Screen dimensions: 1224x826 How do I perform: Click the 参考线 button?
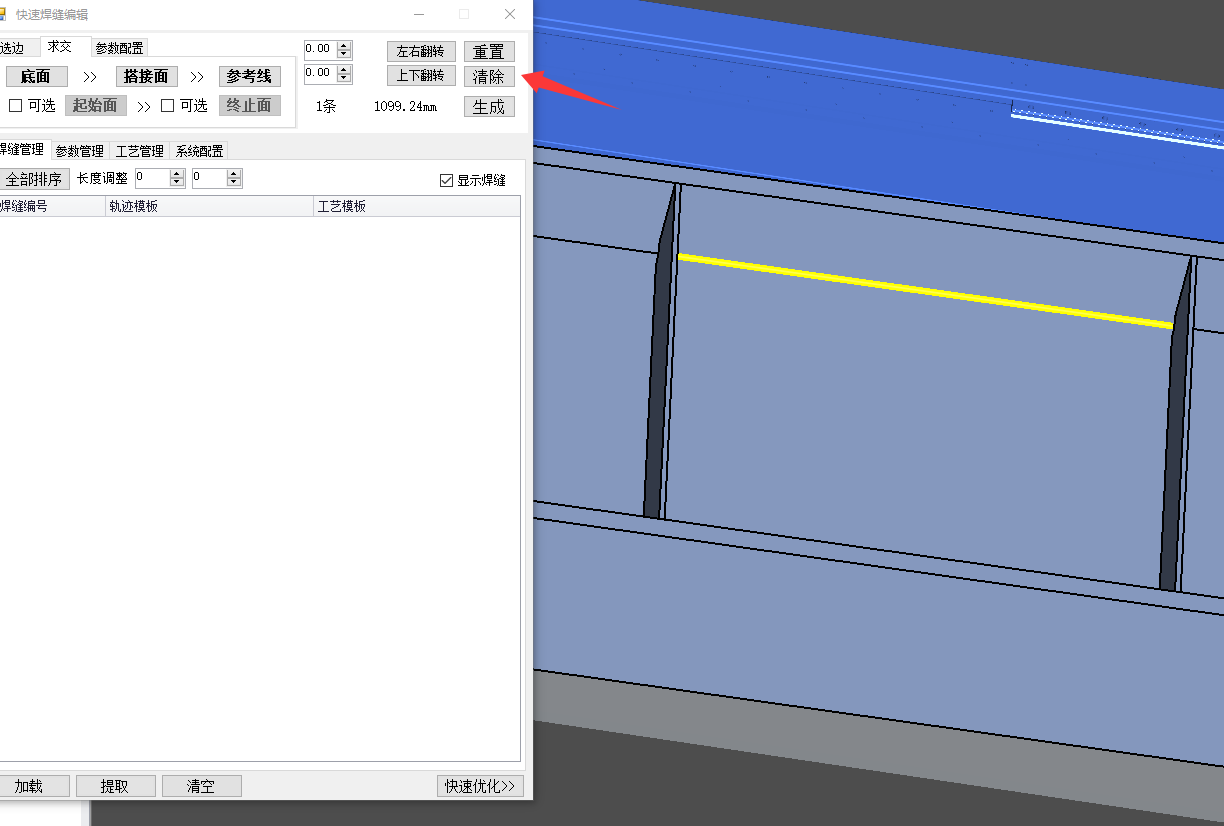click(x=249, y=76)
